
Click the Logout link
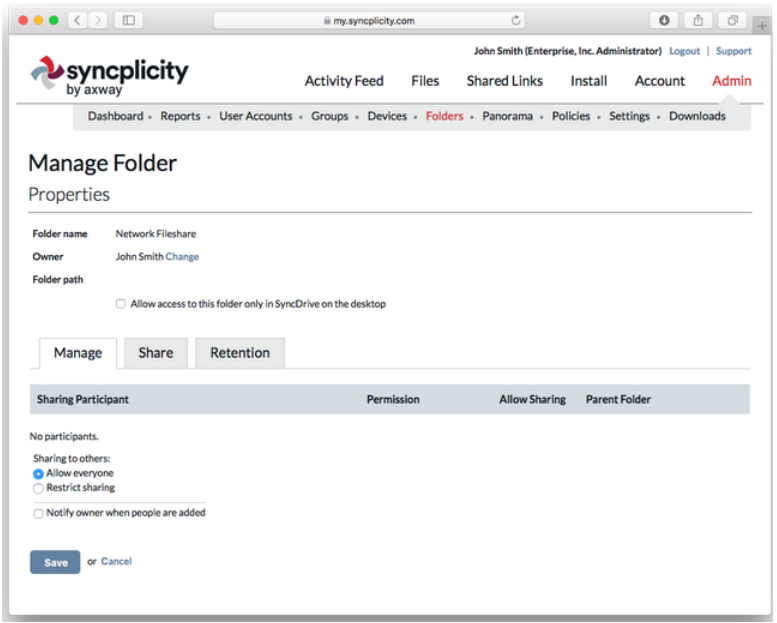[684, 51]
